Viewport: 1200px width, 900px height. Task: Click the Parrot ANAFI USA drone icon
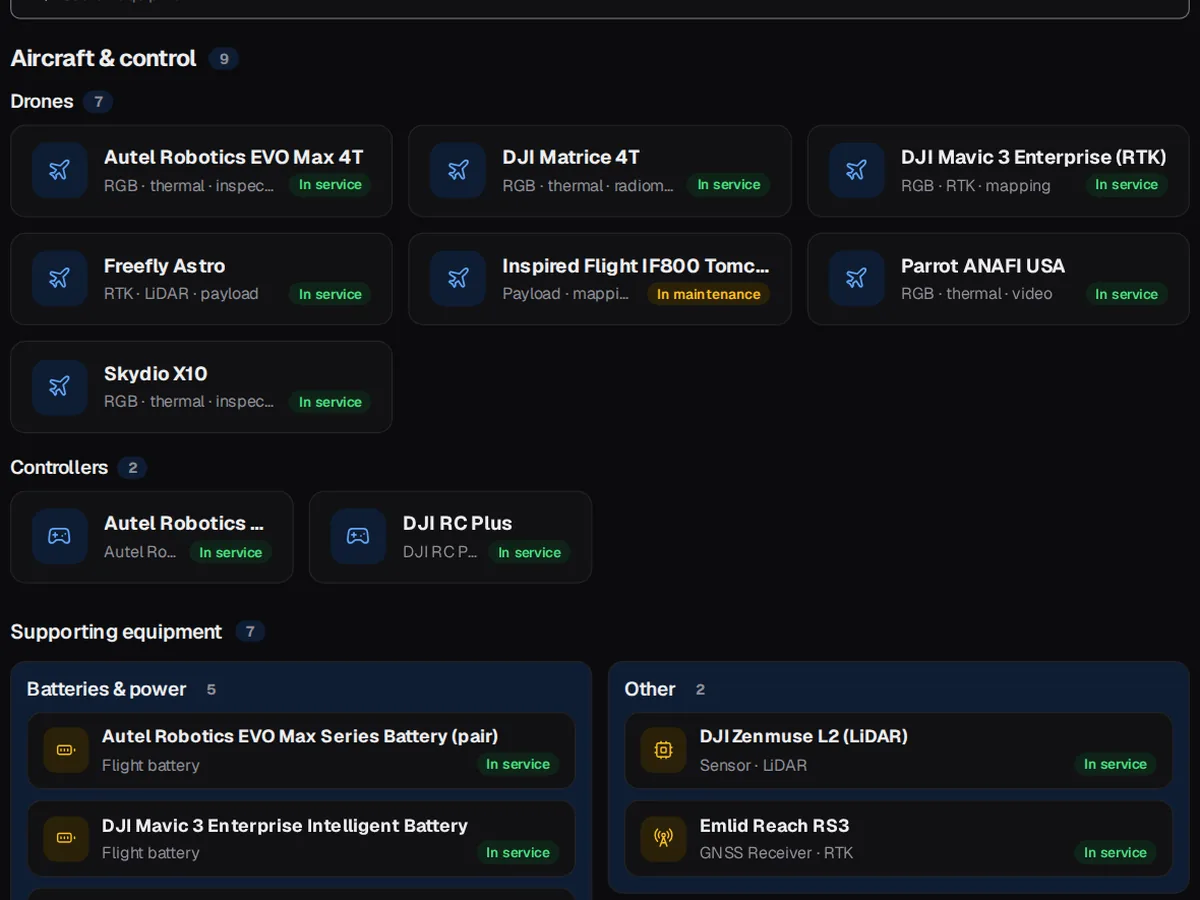(857, 279)
